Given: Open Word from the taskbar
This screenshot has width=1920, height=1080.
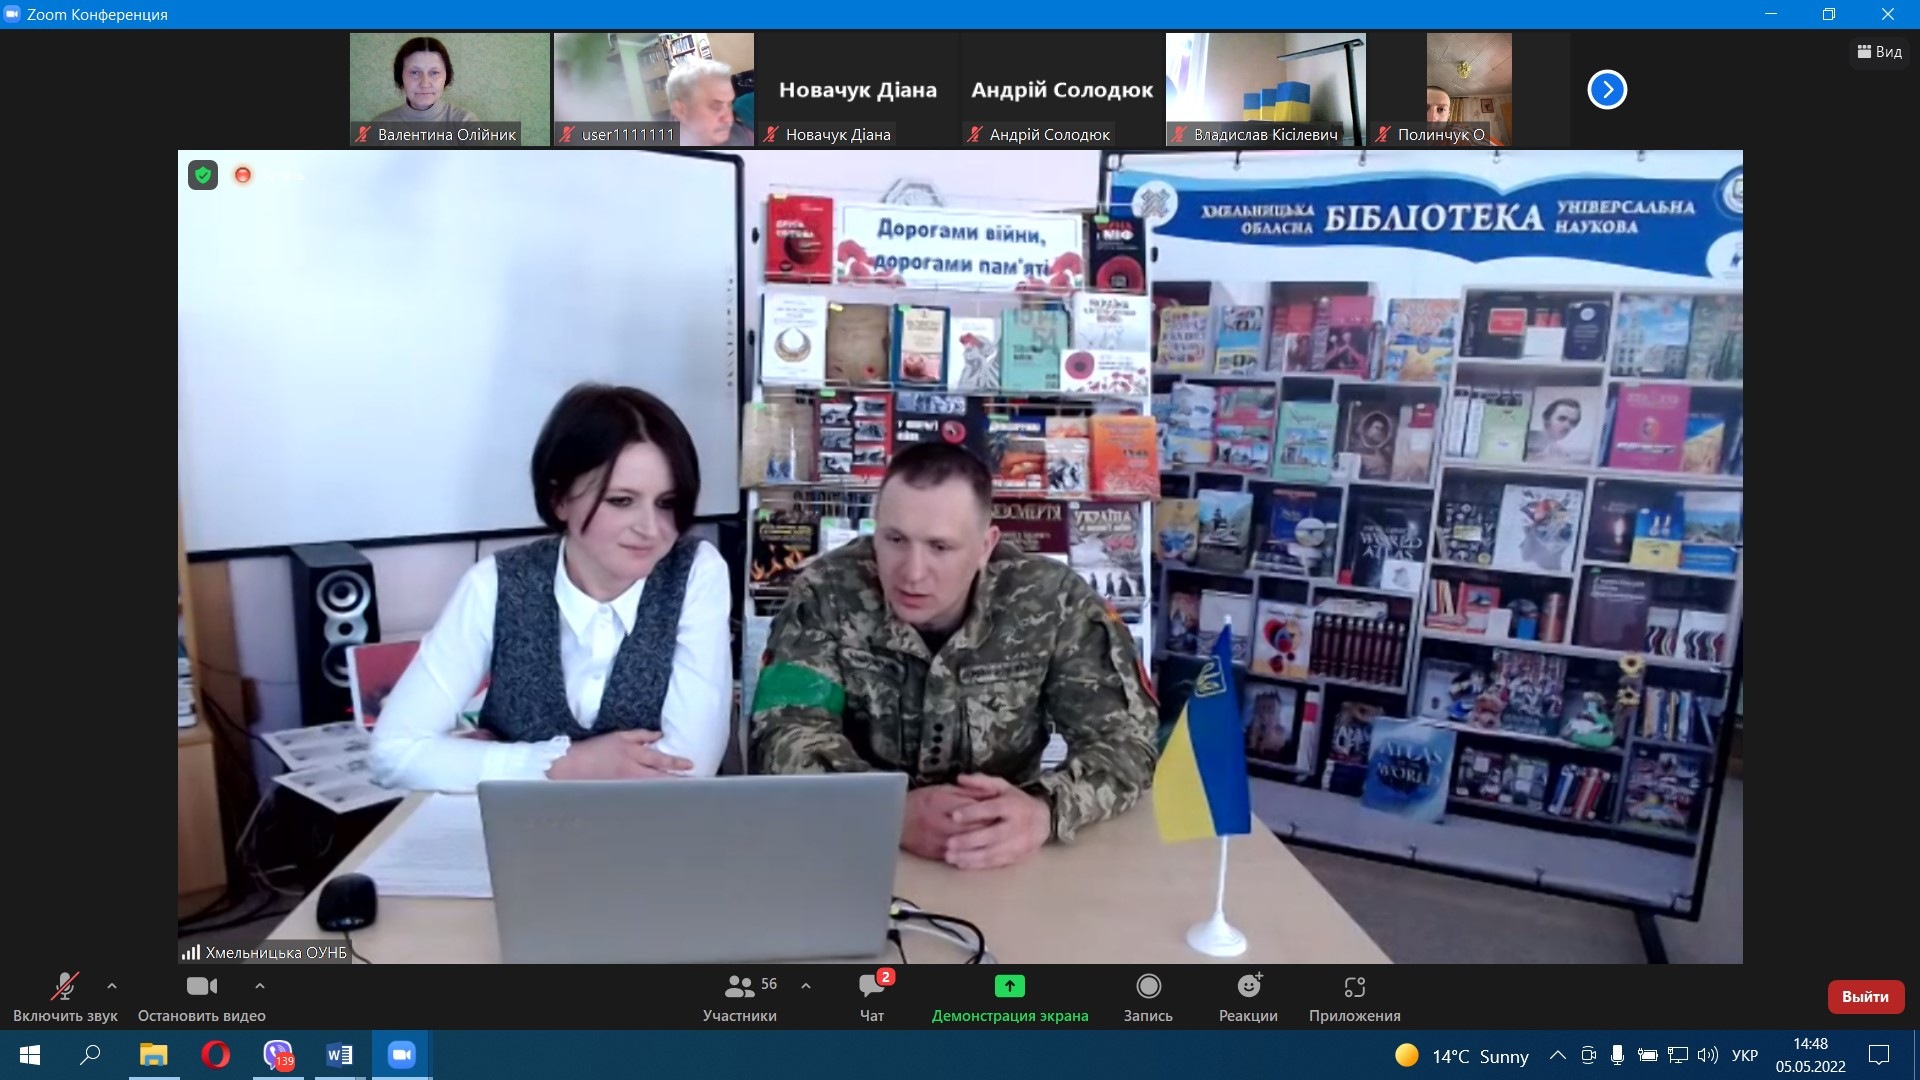Looking at the screenshot, I should point(339,1055).
